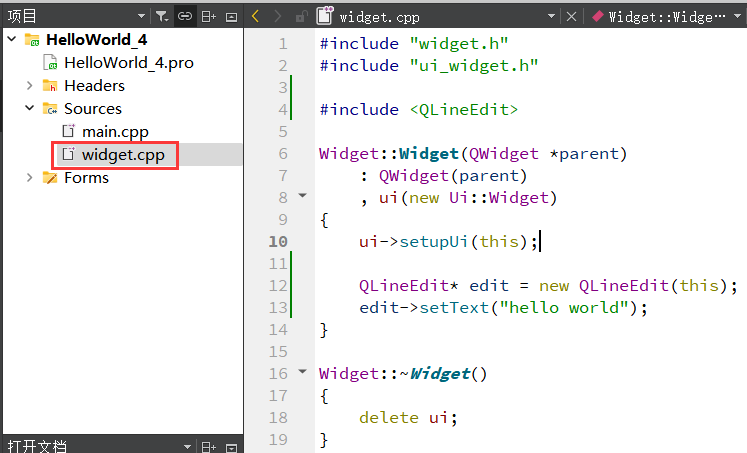Fold the constructor block at line 8
This screenshot has height=453, width=747.
[x=303, y=195]
